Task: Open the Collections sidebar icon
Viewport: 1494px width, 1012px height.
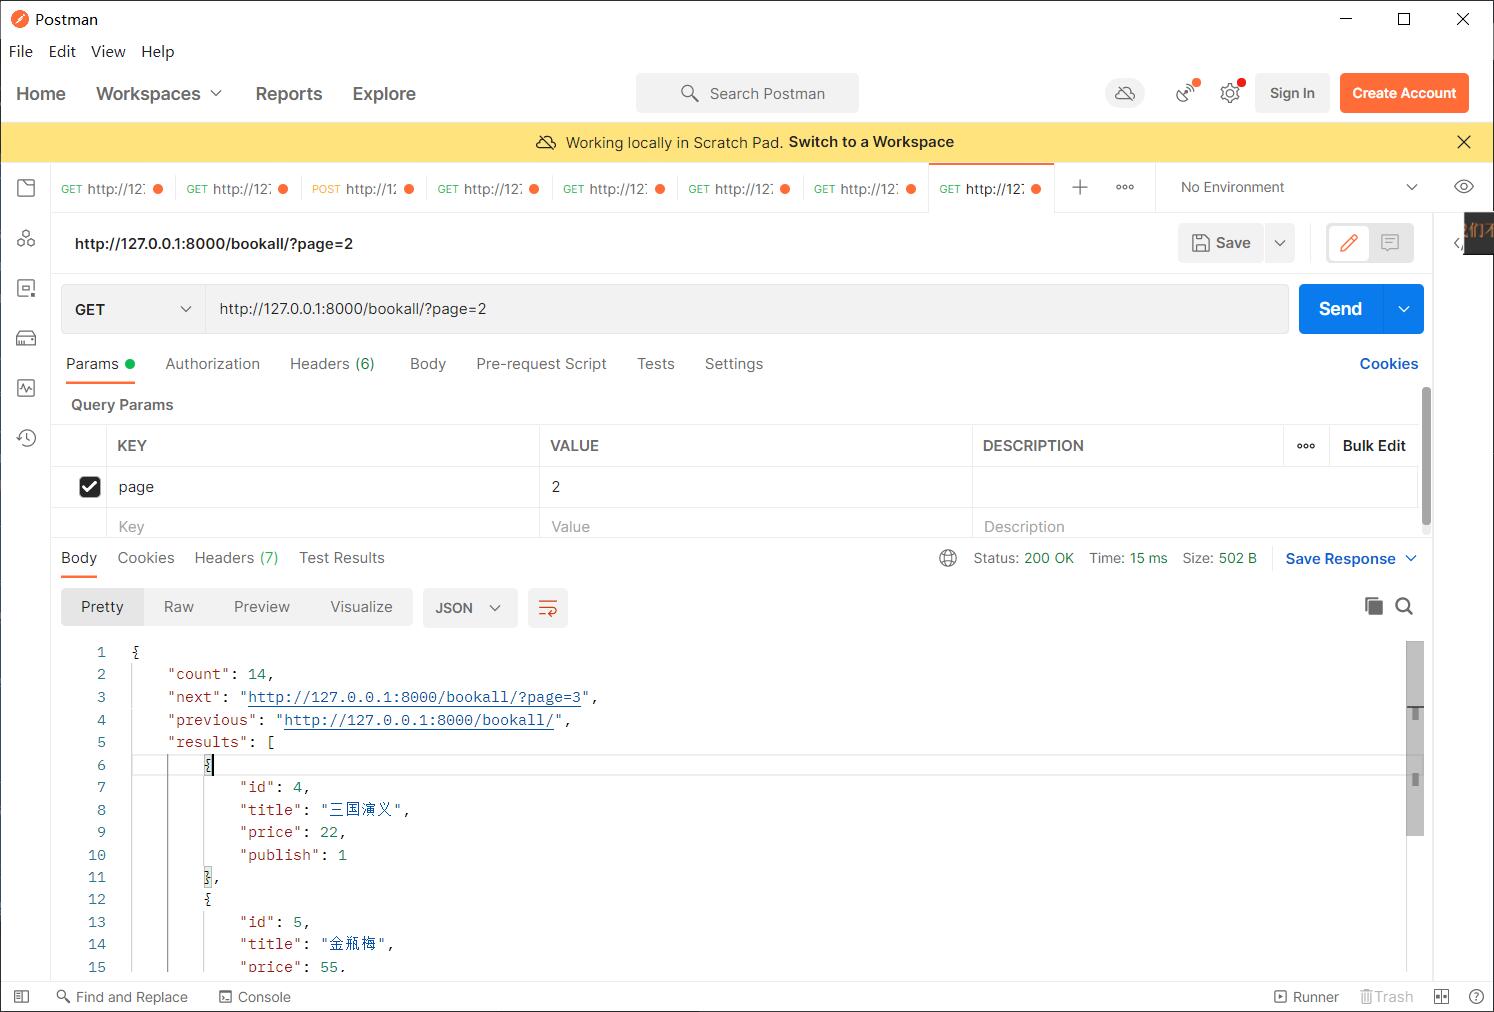Action: point(26,188)
